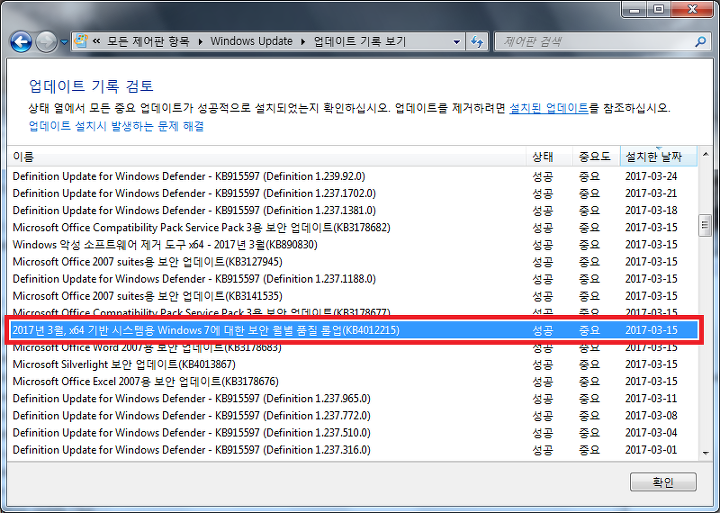Open 업데이트 설치시 발생하는 문제 해결 link
Screen dimensions: 720x513
pyautogui.click(x=116, y=126)
